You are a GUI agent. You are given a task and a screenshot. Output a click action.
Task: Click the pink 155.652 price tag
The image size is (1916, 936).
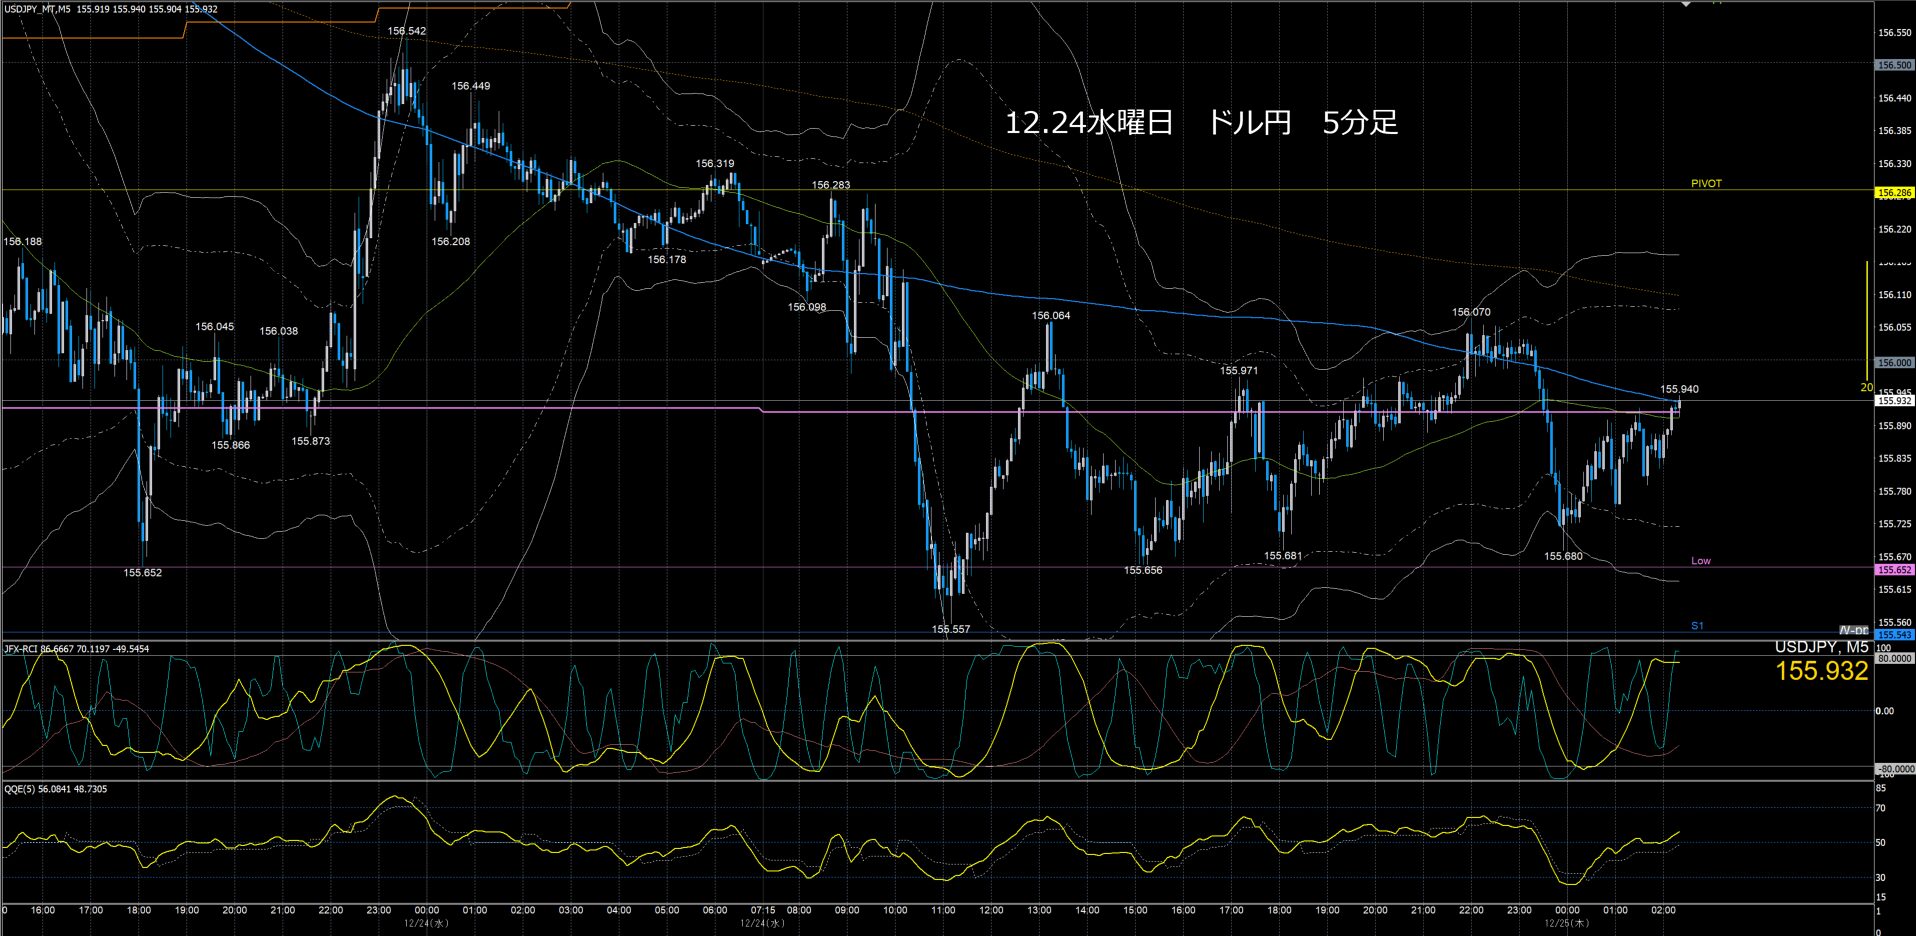1894,570
